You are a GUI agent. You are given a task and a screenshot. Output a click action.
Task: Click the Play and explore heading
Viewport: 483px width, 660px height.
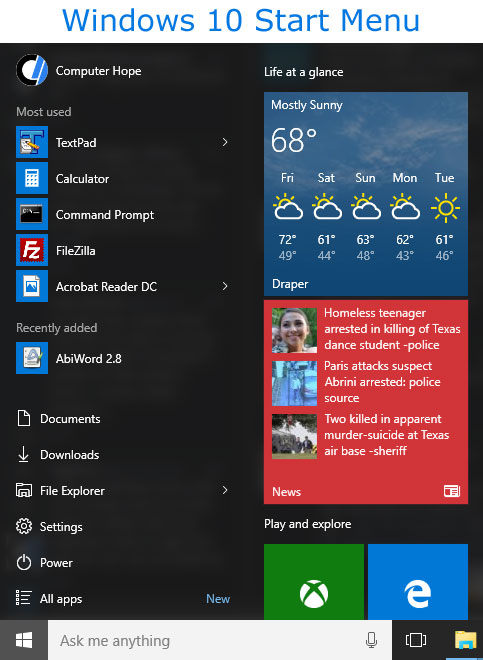[x=307, y=524]
